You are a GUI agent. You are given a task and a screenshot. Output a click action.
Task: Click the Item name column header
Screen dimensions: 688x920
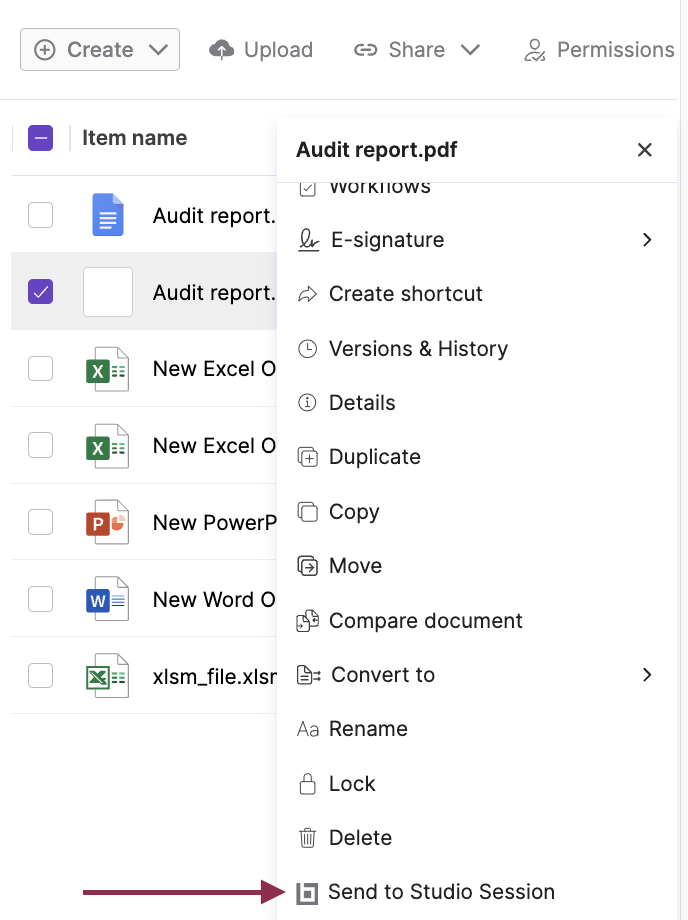tap(134, 138)
